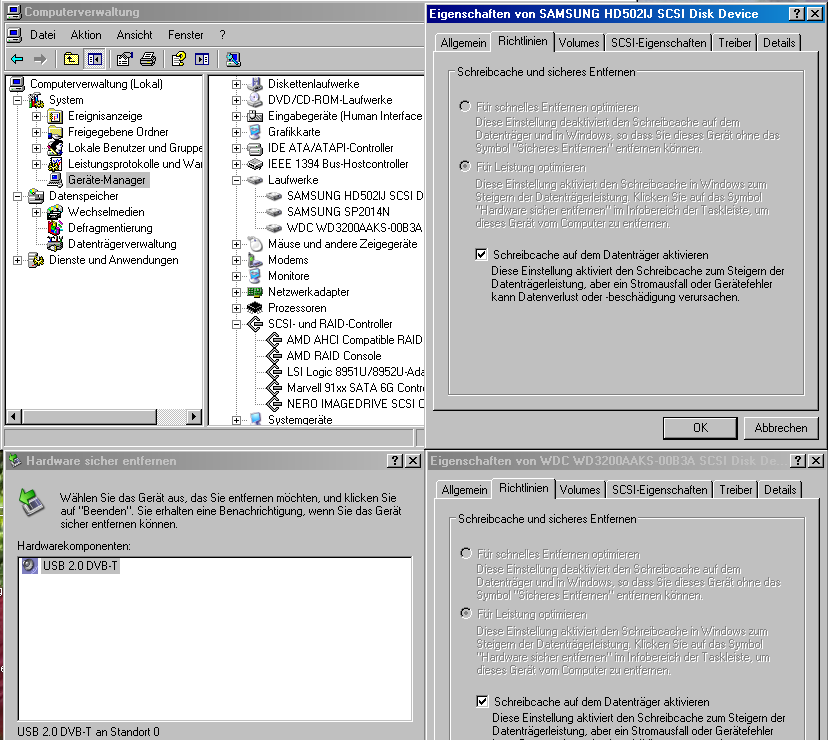Click the Diskettenlaufwerke floppy icon
The image size is (828, 740).
pos(255,84)
